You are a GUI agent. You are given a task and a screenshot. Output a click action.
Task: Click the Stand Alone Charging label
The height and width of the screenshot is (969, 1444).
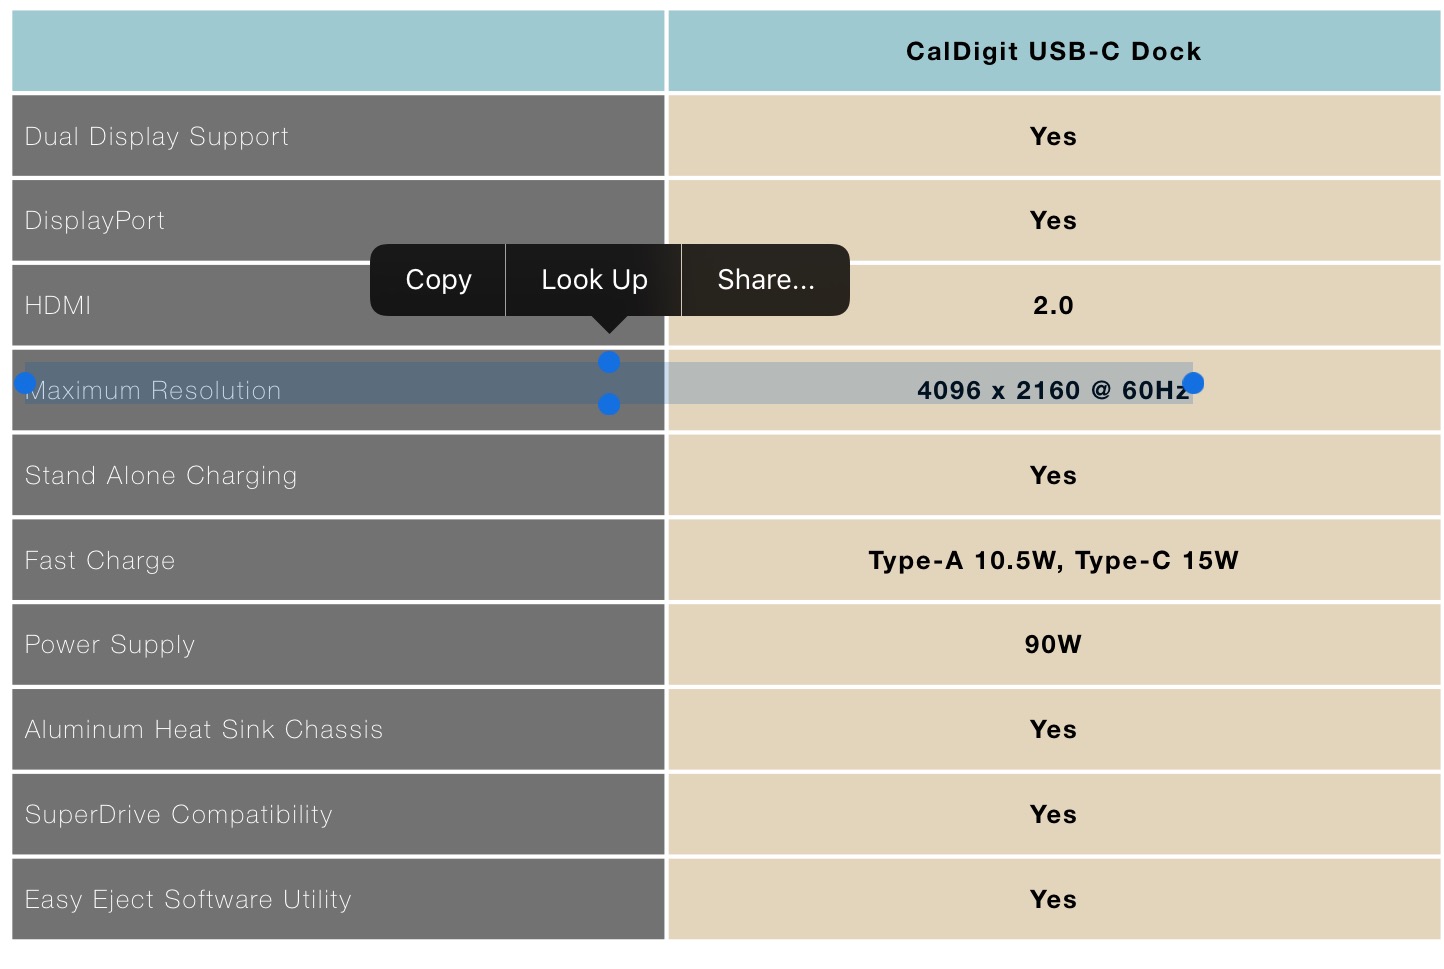click(161, 476)
